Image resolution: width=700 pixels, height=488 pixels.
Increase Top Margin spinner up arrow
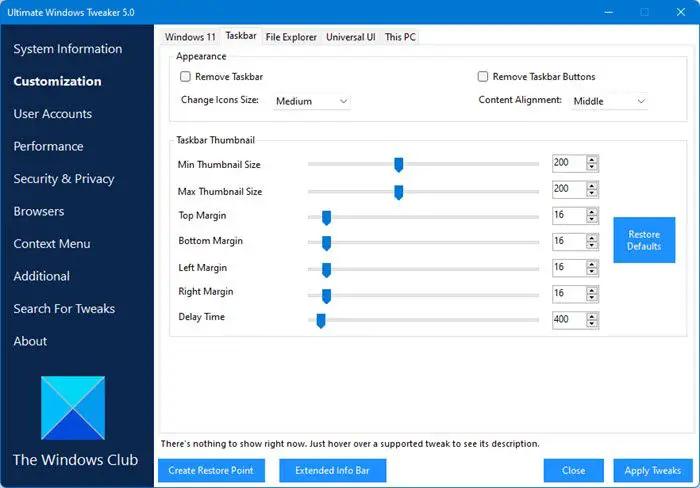point(592,212)
